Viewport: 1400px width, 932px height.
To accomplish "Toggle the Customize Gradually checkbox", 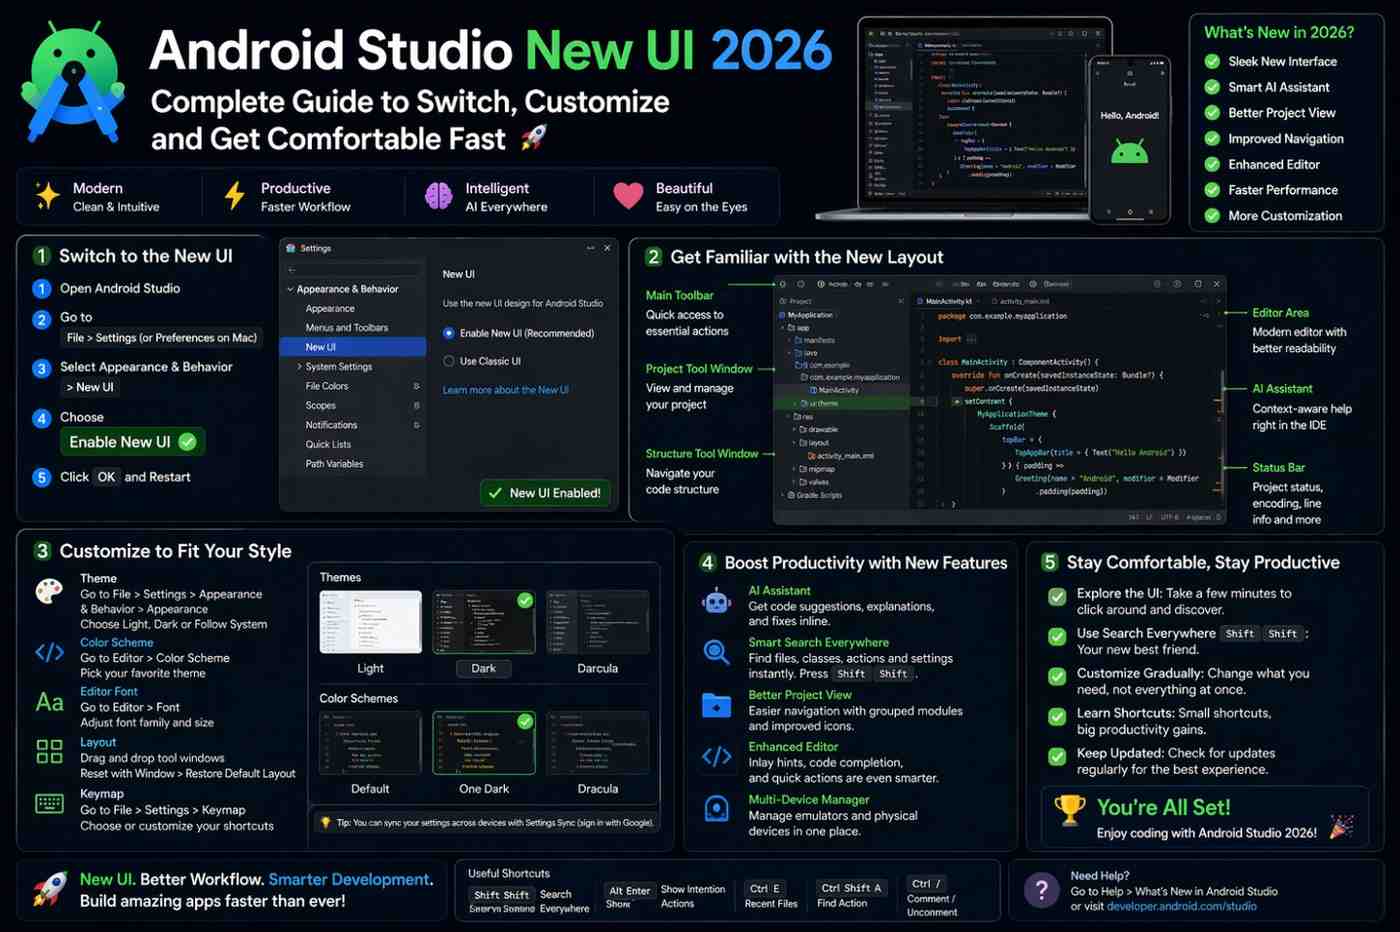I will point(1056,677).
